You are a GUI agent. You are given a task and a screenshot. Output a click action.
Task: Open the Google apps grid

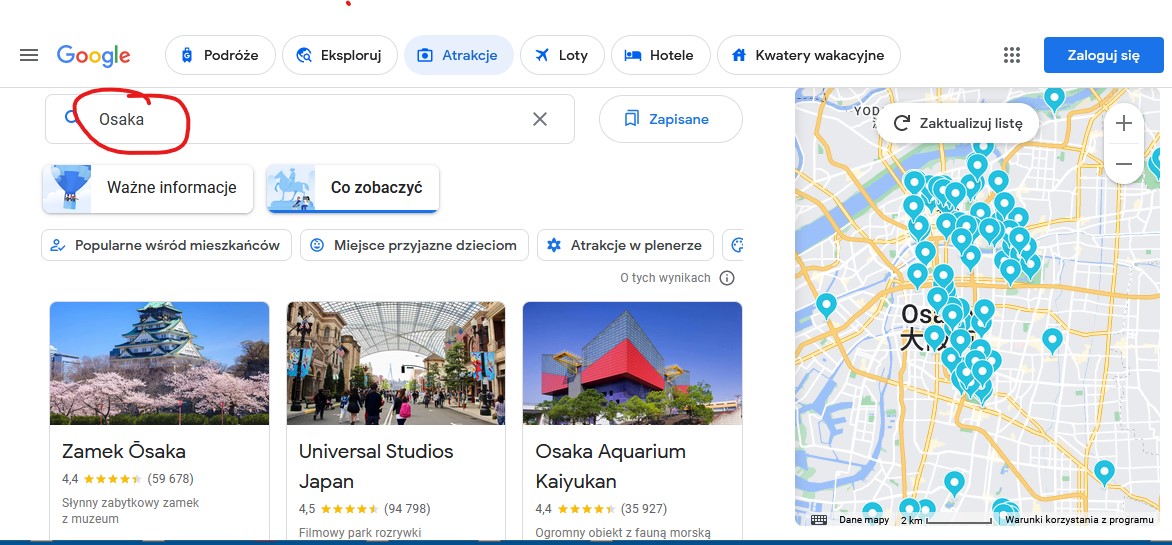pyautogui.click(x=1012, y=55)
